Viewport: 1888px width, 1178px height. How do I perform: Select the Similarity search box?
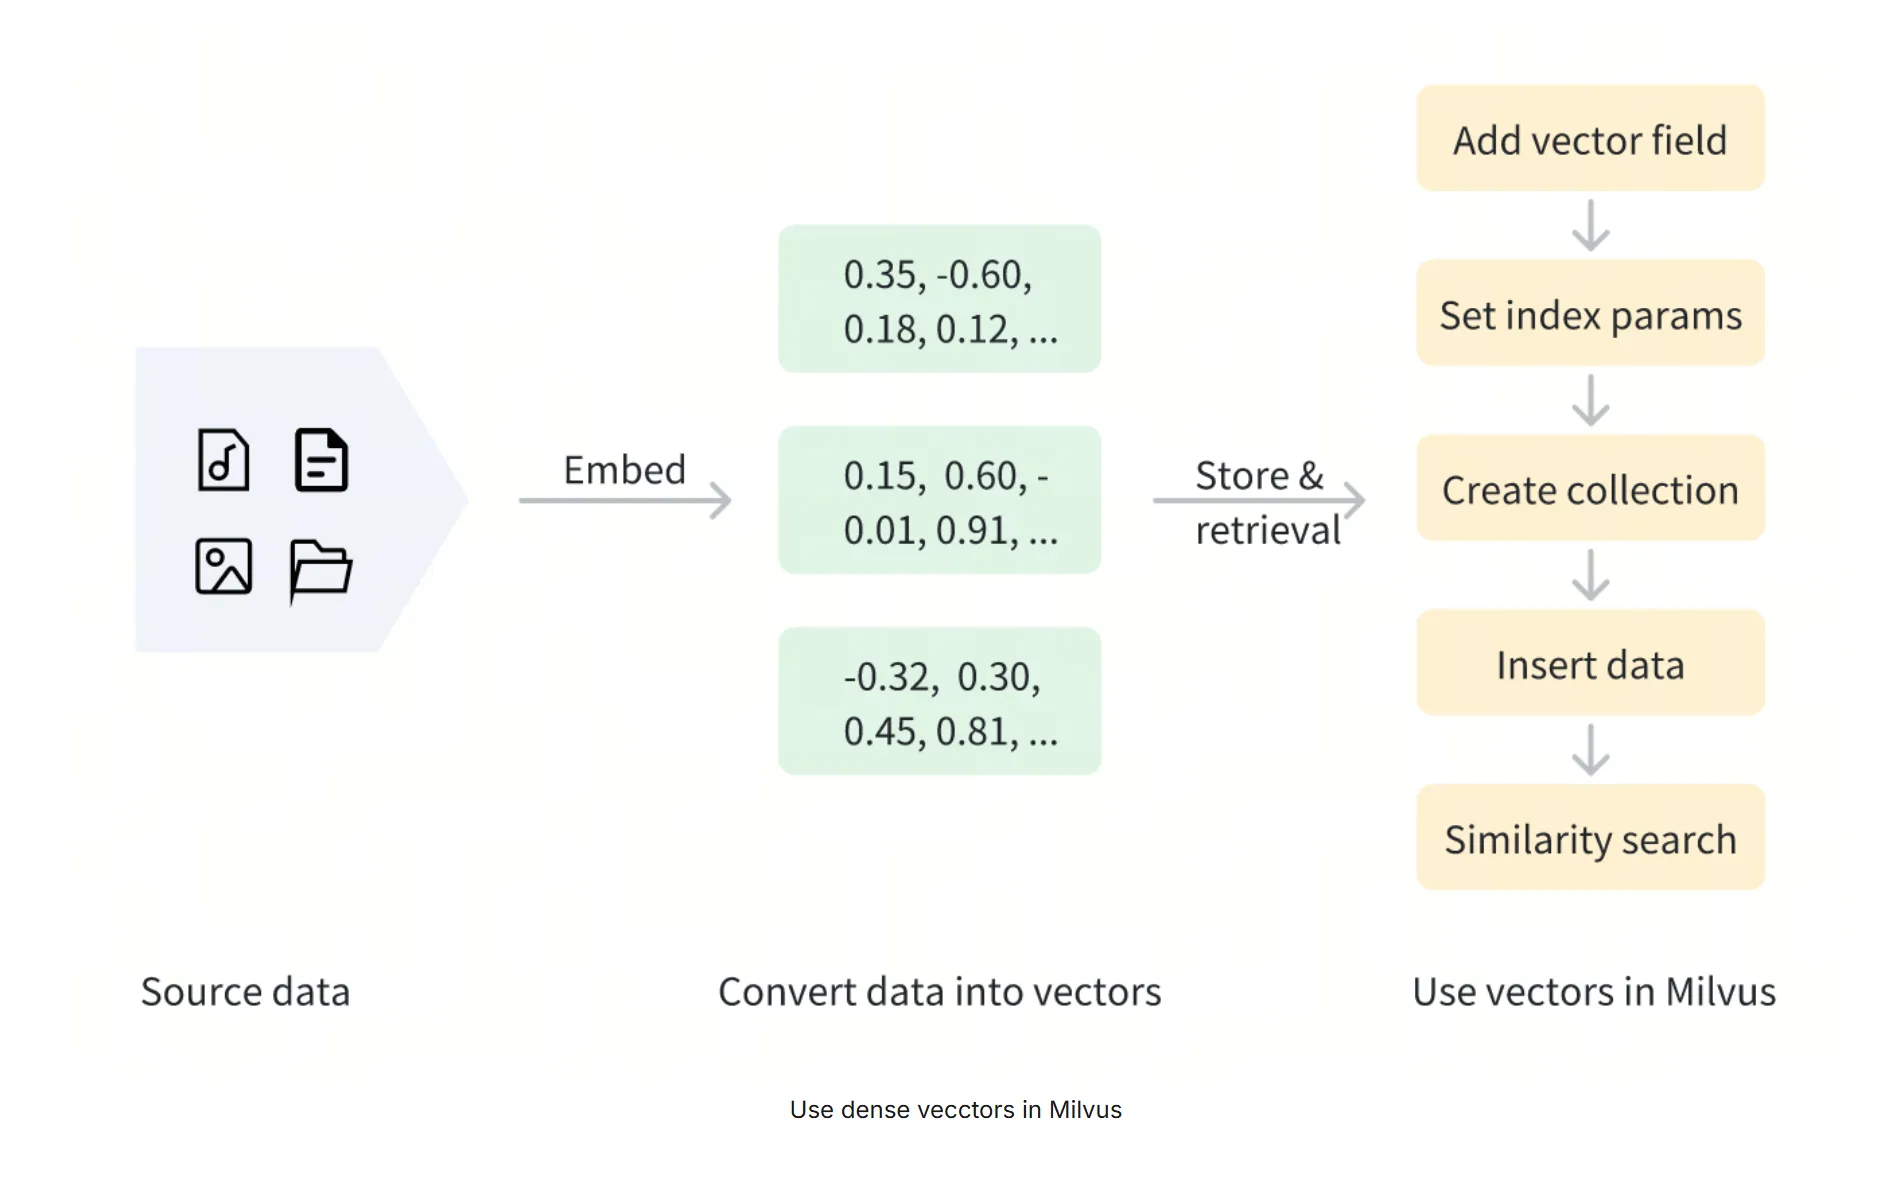[x=1590, y=837]
